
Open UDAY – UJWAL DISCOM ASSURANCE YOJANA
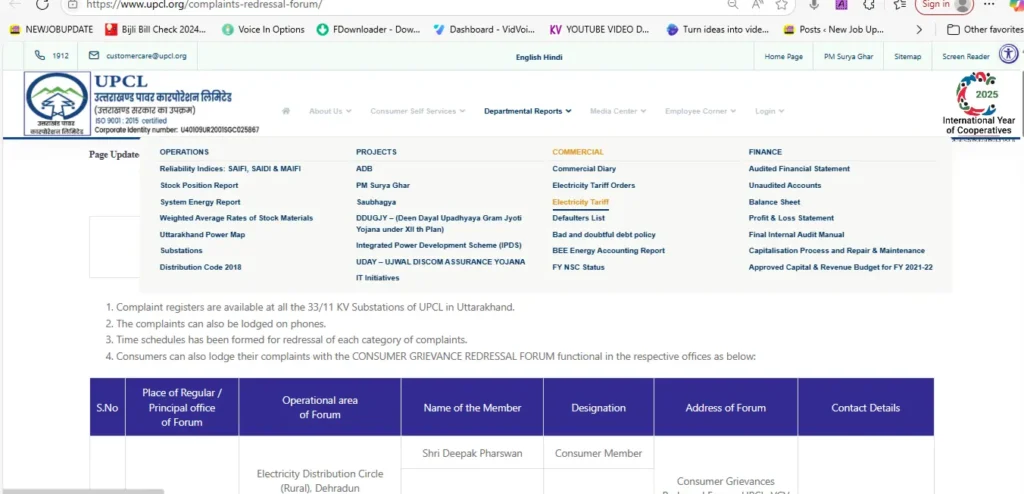click(x=440, y=262)
